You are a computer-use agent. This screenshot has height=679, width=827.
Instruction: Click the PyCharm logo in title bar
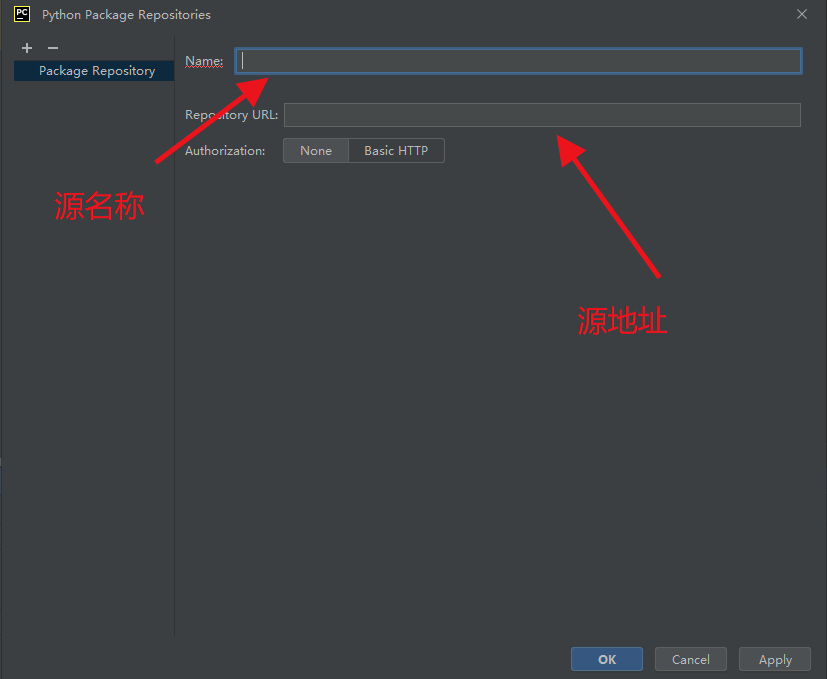[21, 14]
